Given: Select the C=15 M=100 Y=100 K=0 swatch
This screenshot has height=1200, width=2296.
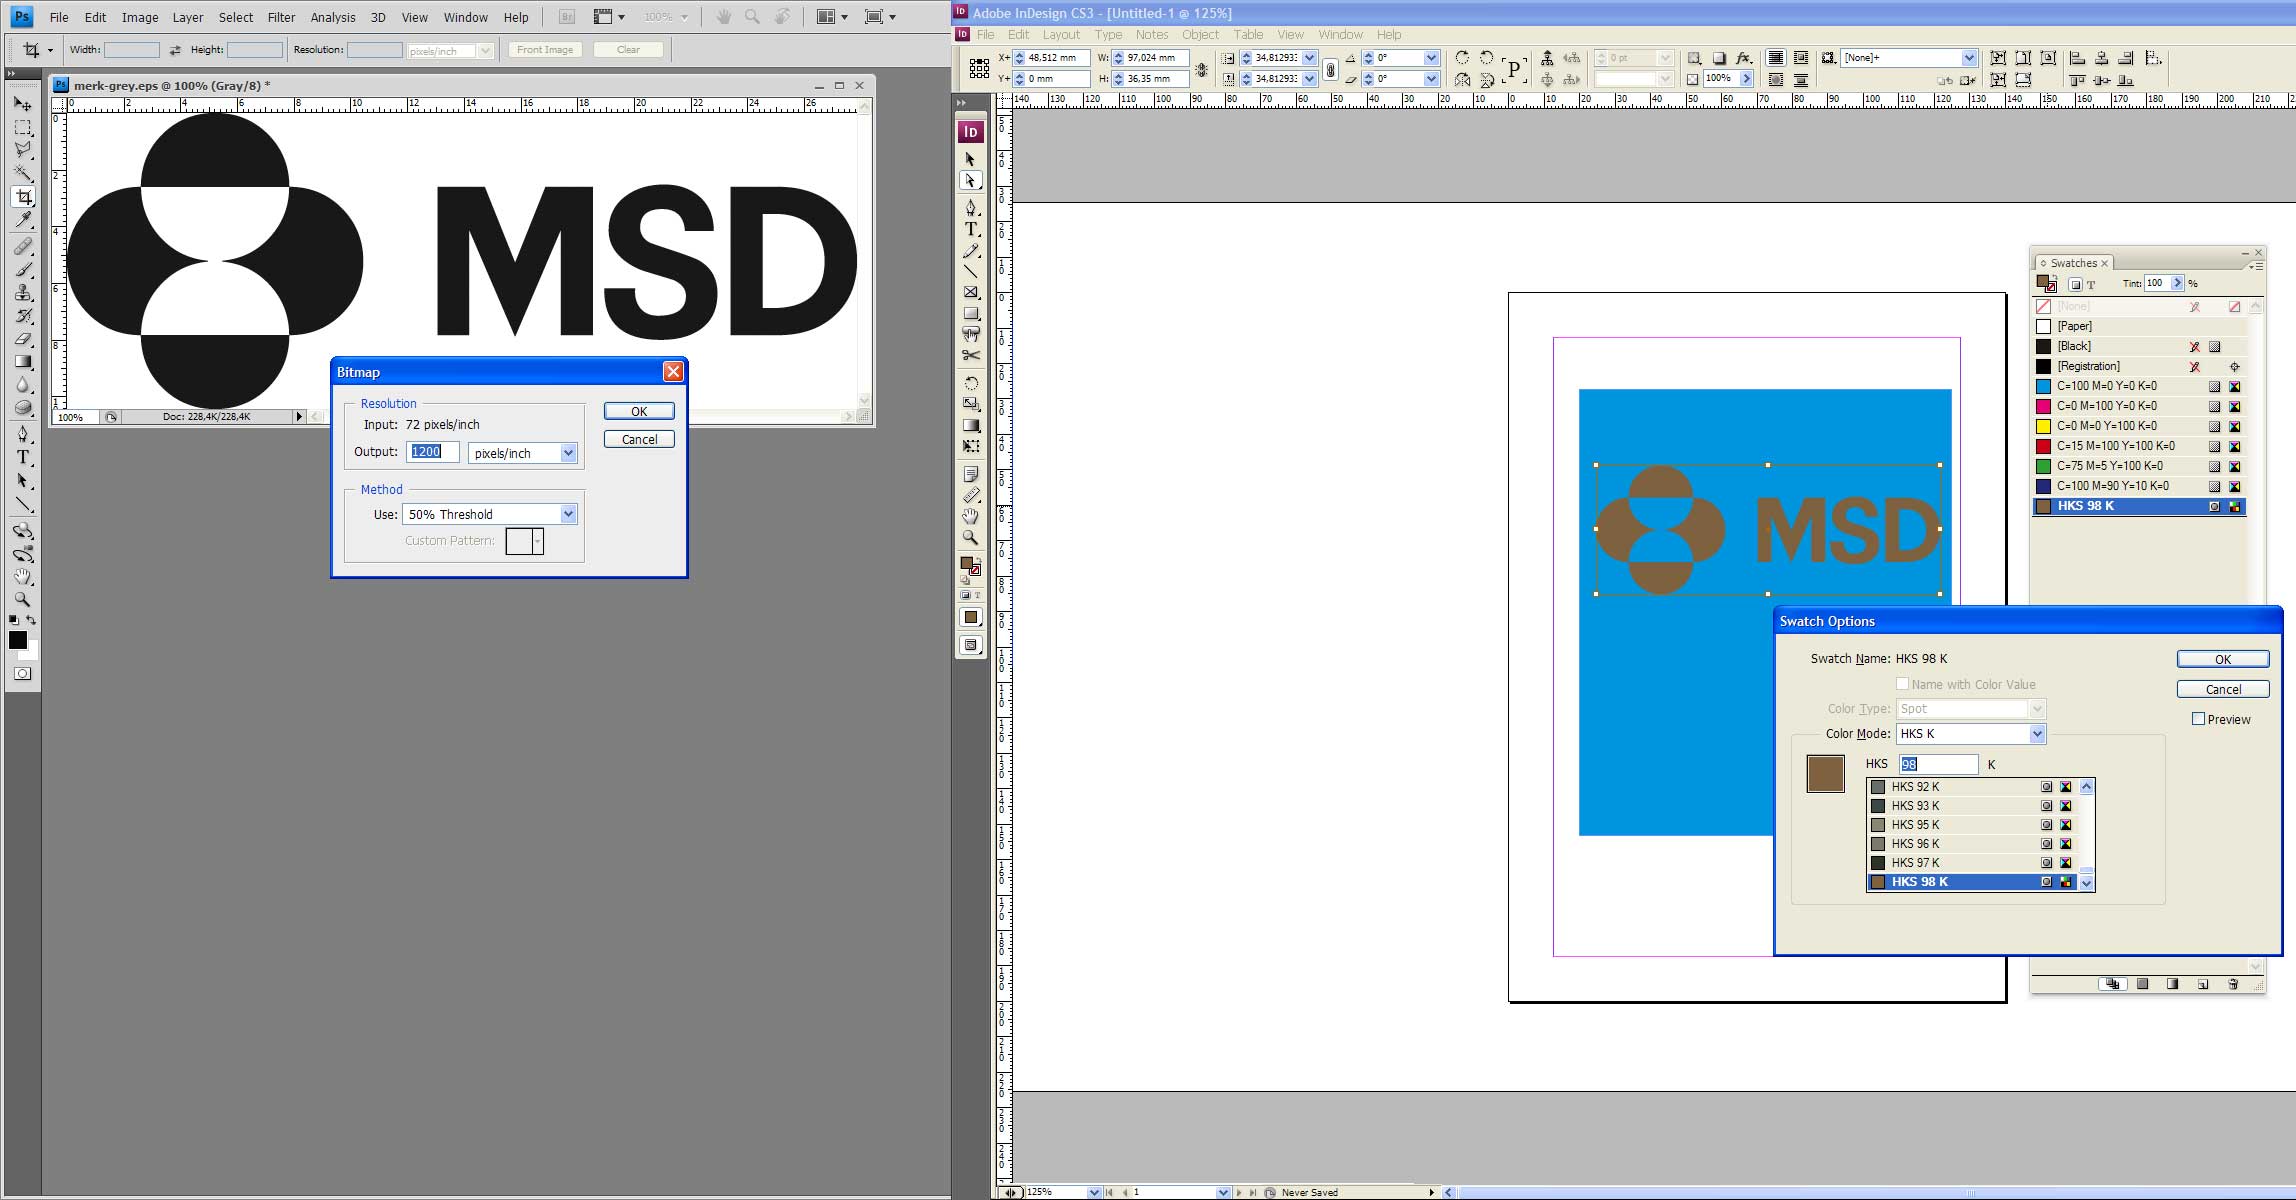Looking at the screenshot, I should coord(2140,446).
